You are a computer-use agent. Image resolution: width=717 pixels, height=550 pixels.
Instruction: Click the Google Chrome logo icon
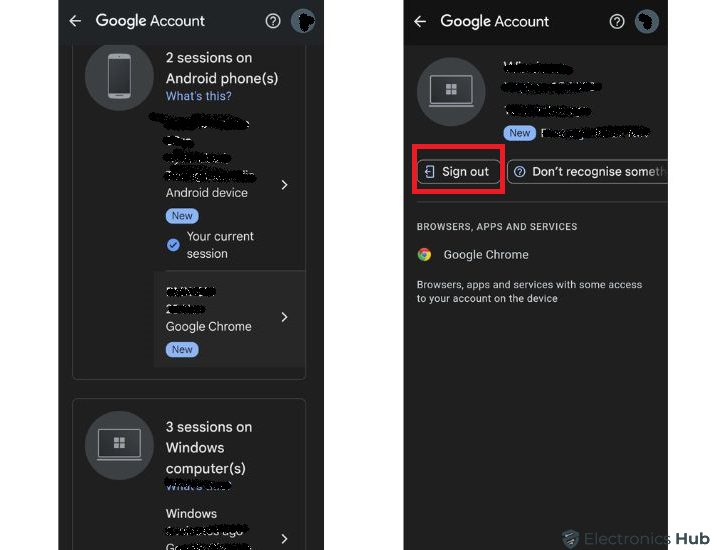click(425, 255)
